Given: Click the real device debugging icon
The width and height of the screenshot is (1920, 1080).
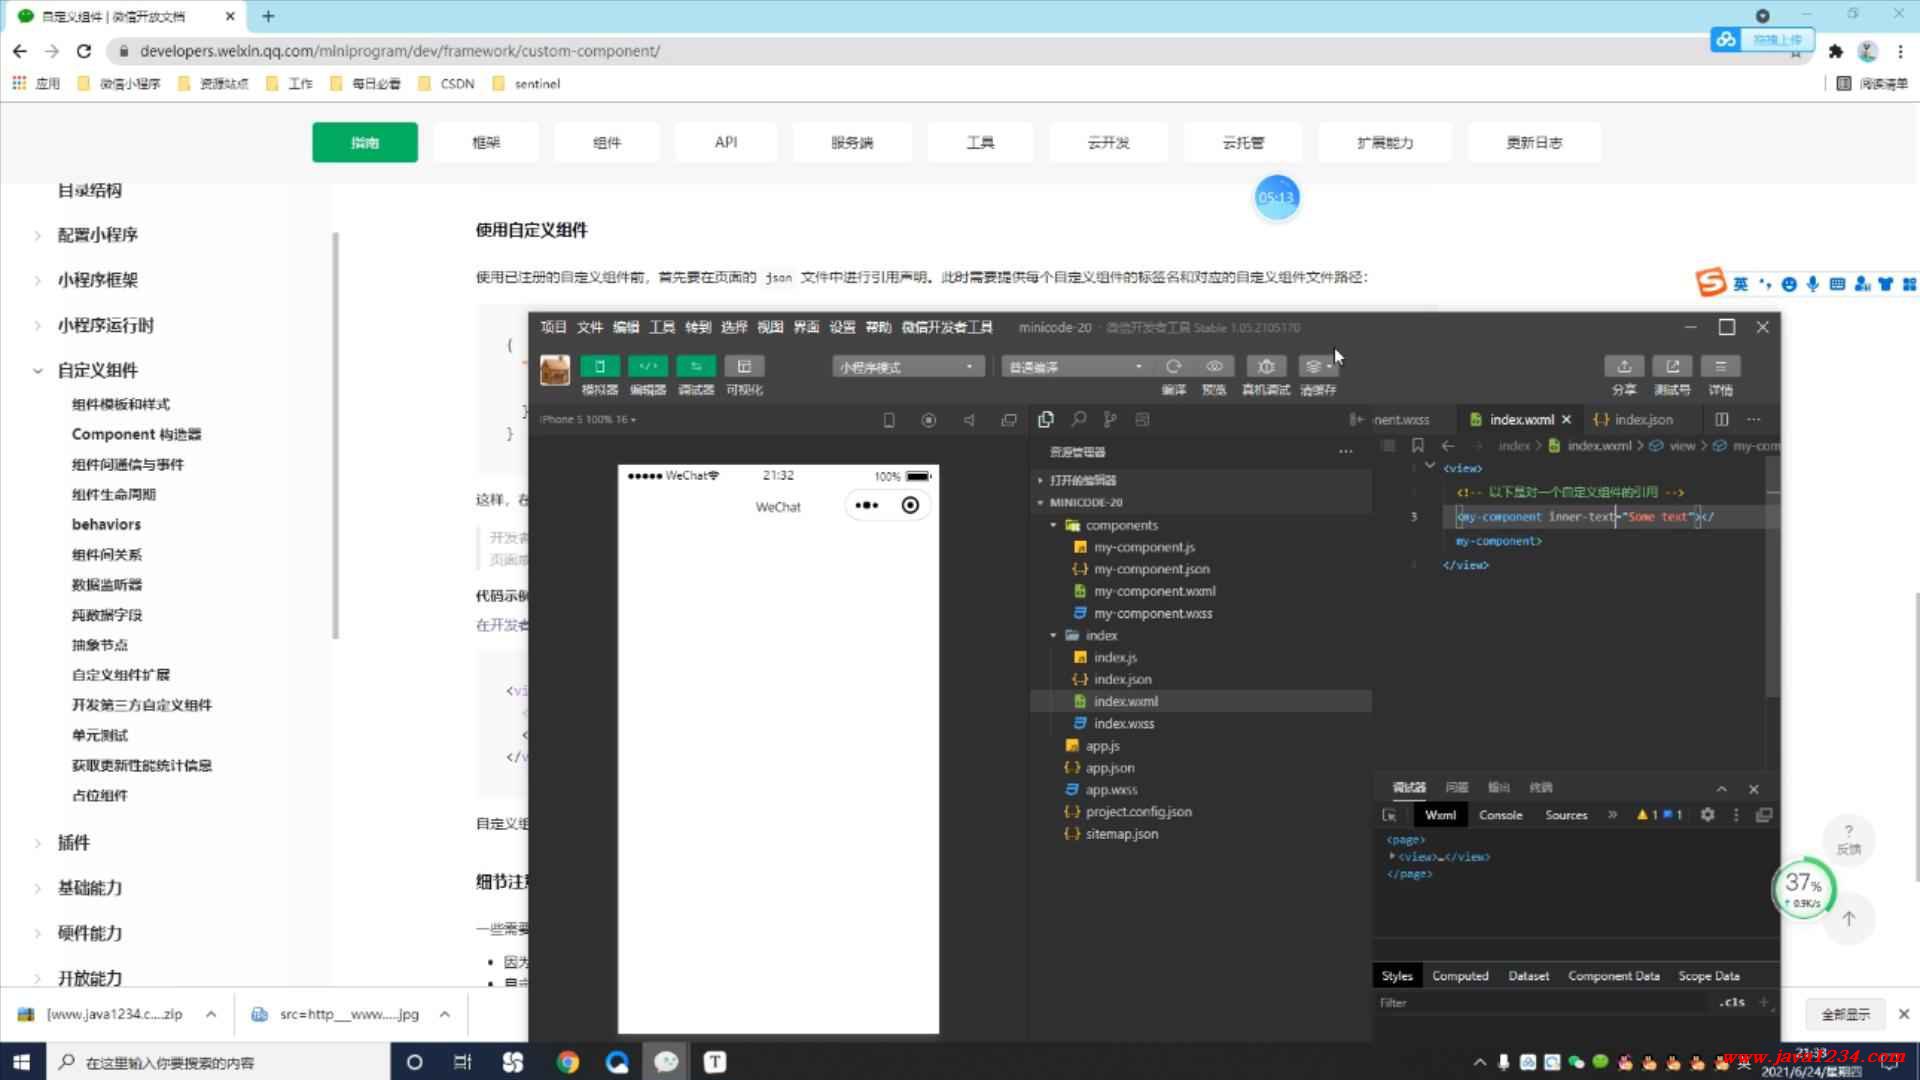Looking at the screenshot, I should tap(1266, 366).
